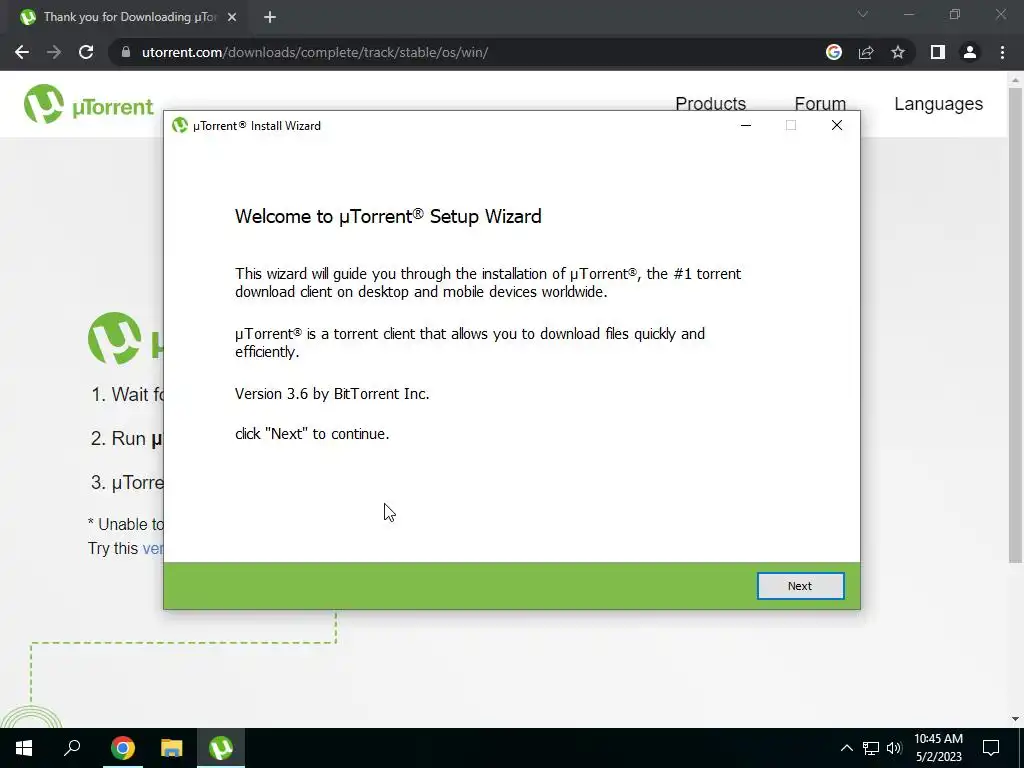Click the µTorrent installer taskbar icon
Screen dimensions: 1024x768
[221, 748]
